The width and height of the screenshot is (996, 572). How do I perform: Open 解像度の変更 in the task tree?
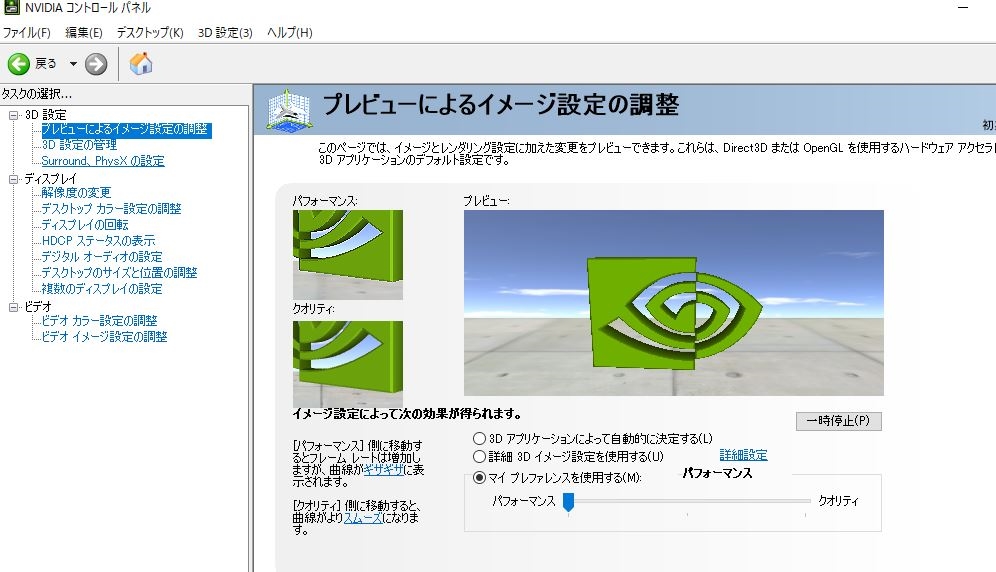pyautogui.click(x=76, y=193)
